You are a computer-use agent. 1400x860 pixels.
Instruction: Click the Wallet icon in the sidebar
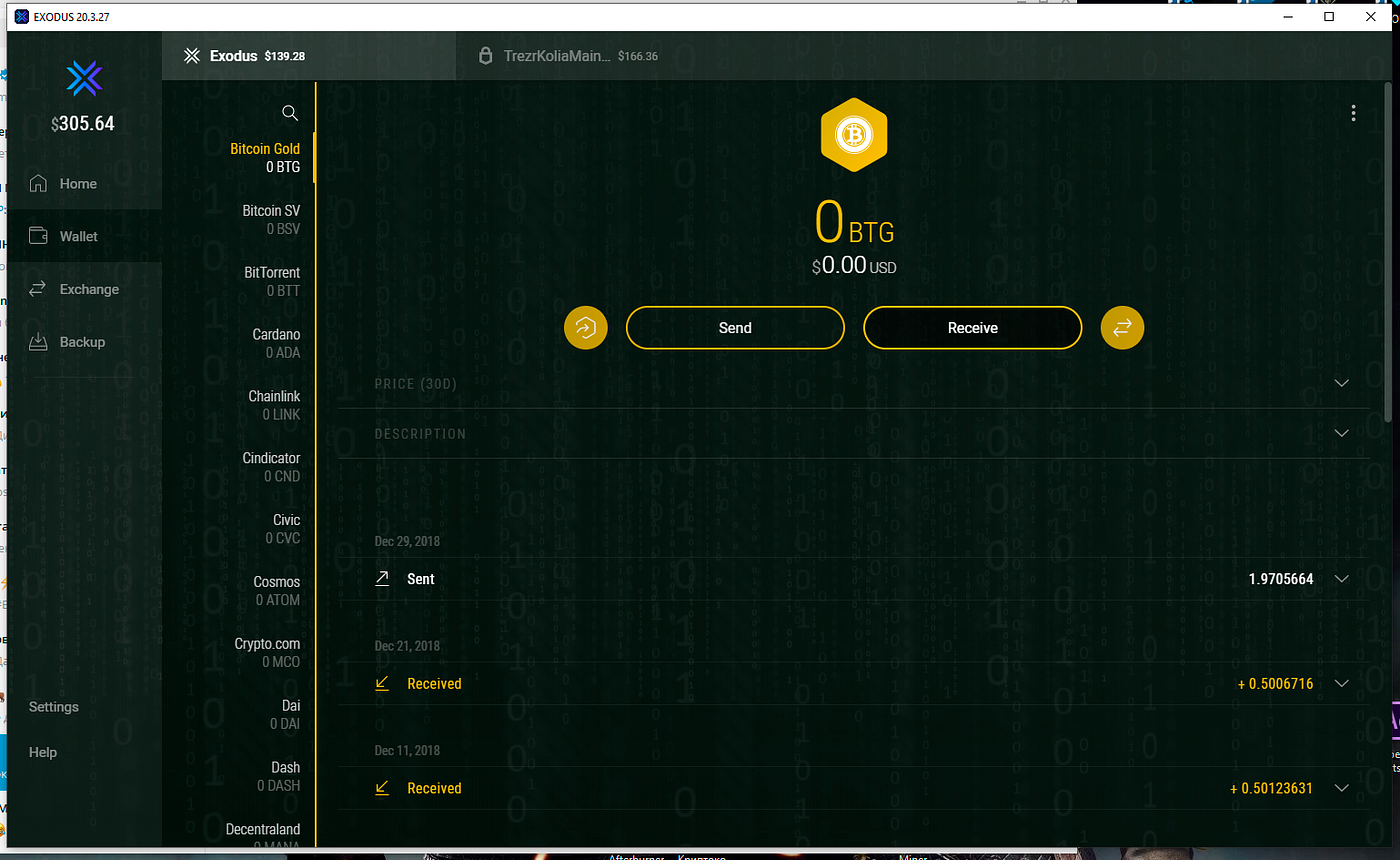pos(39,237)
